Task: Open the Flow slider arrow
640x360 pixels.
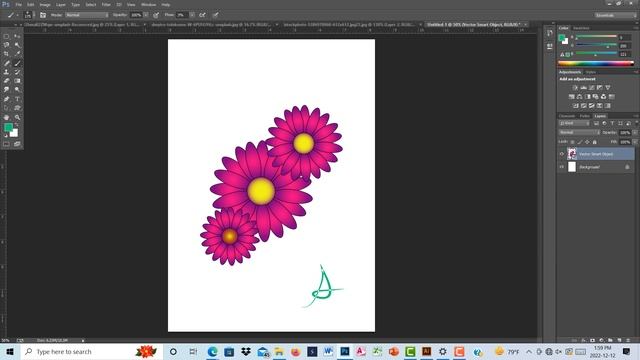Action: tap(191, 15)
